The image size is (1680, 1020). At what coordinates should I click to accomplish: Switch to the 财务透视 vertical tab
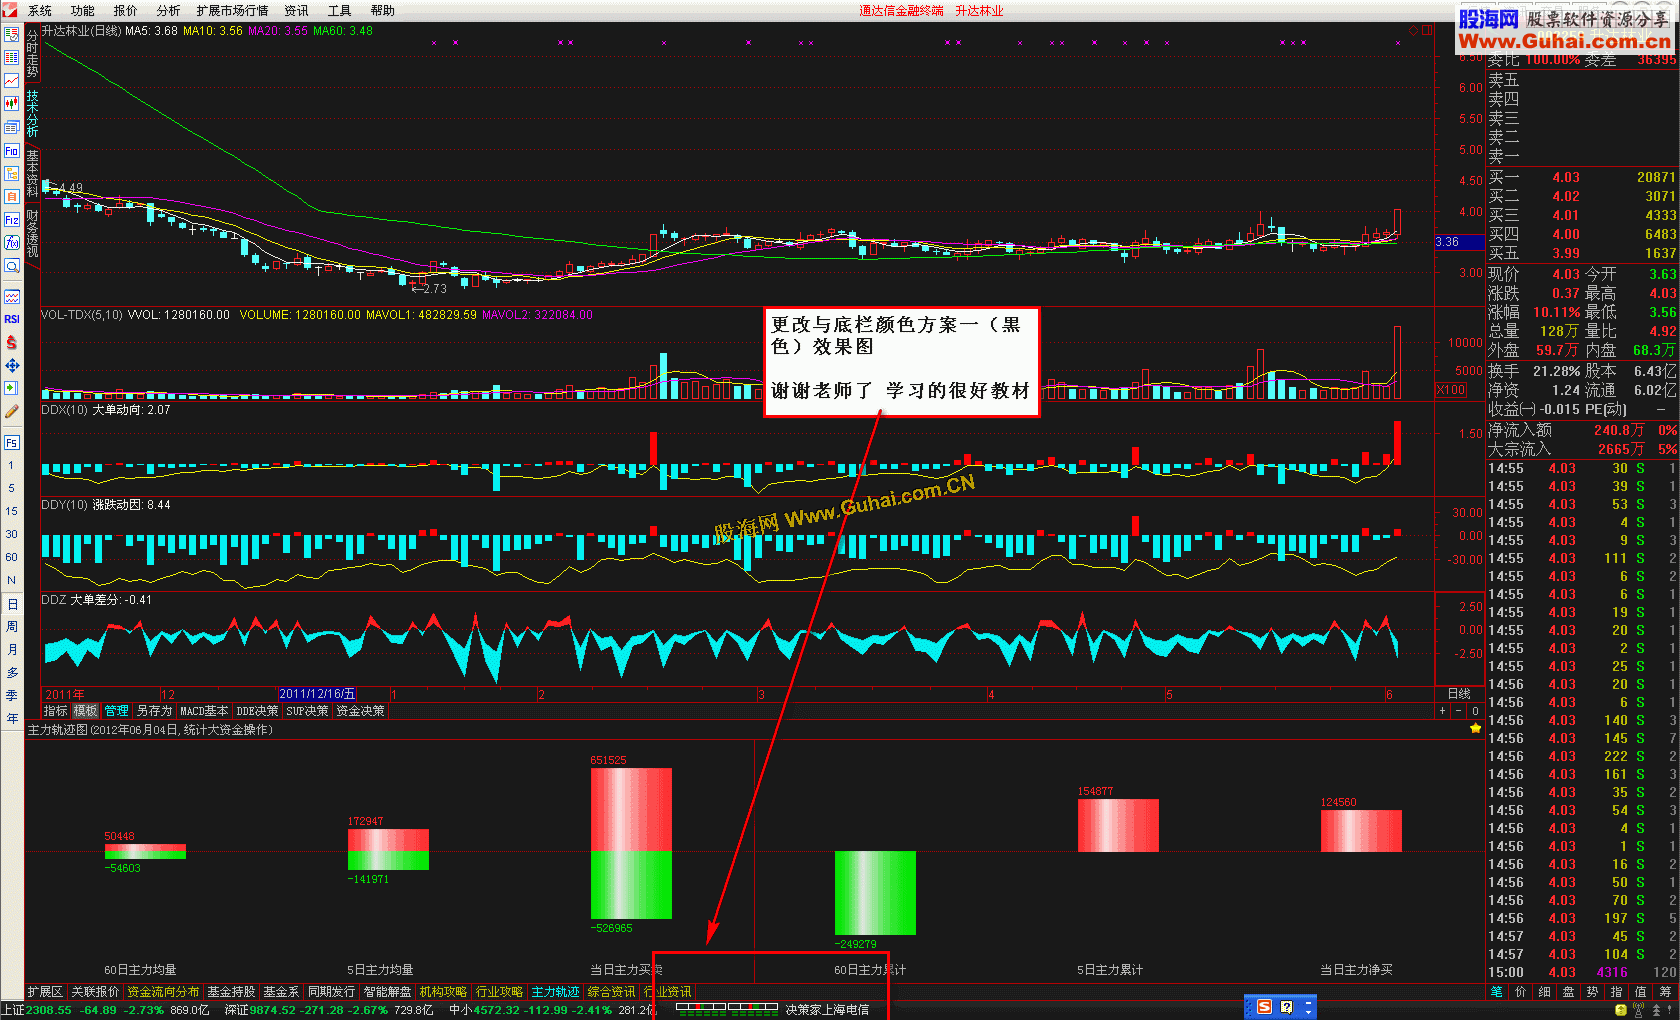(32, 233)
